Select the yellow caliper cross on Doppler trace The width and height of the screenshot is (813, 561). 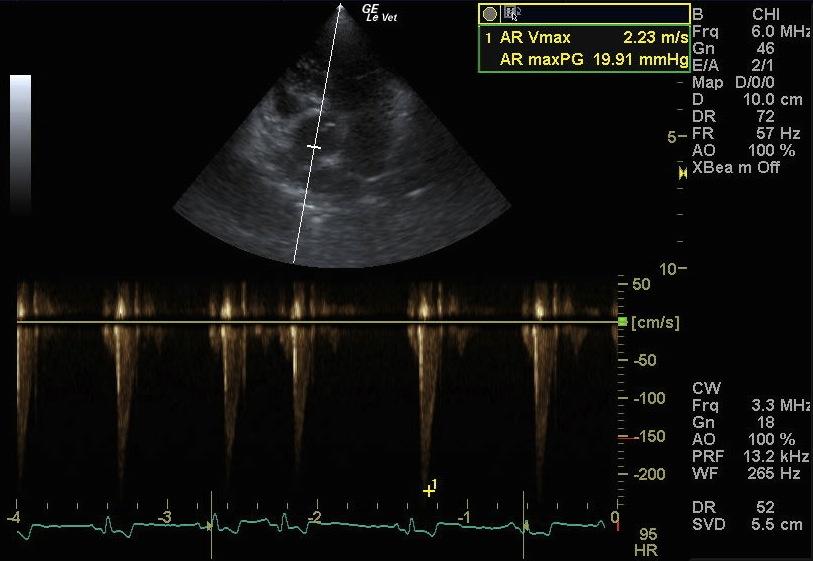429,490
